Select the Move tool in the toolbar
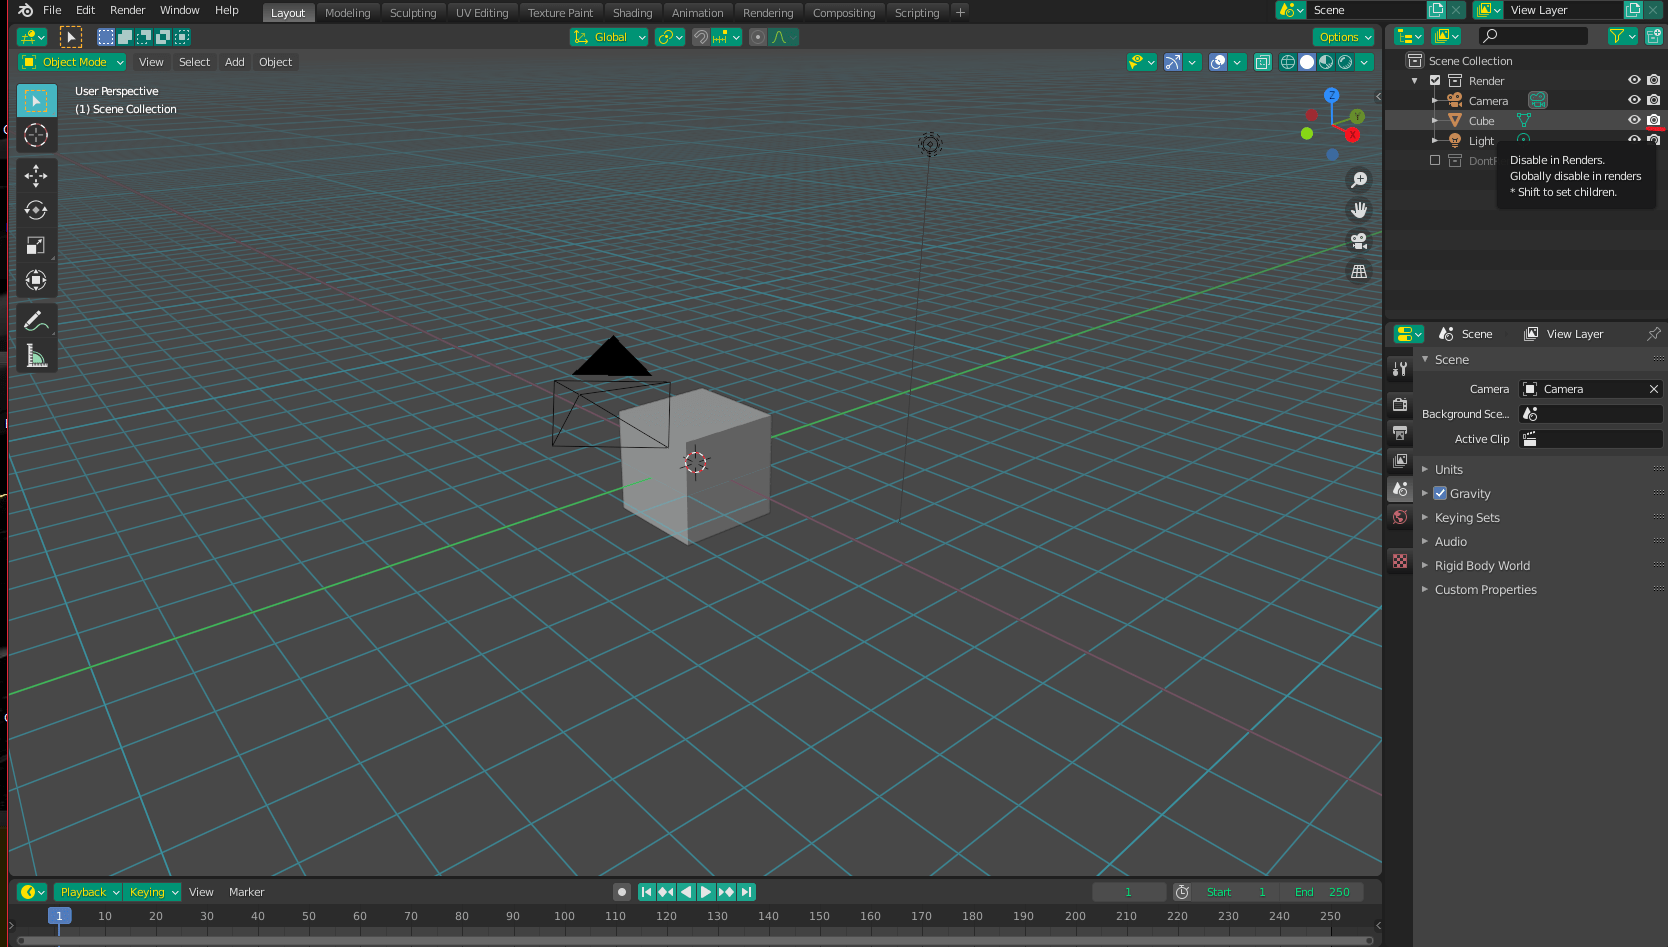This screenshot has width=1668, height=947. (x=36, y=176)
